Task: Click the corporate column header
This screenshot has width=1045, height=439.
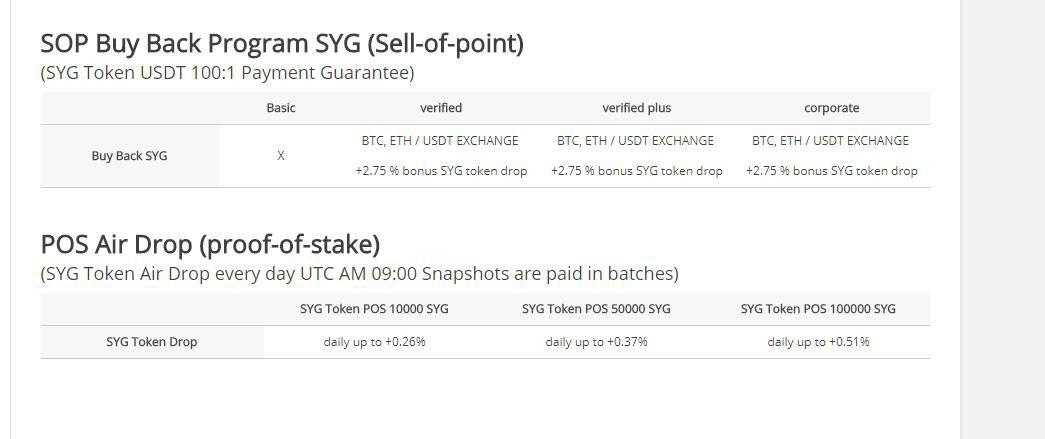Action: pyautogui.click(x=832, y=108)
